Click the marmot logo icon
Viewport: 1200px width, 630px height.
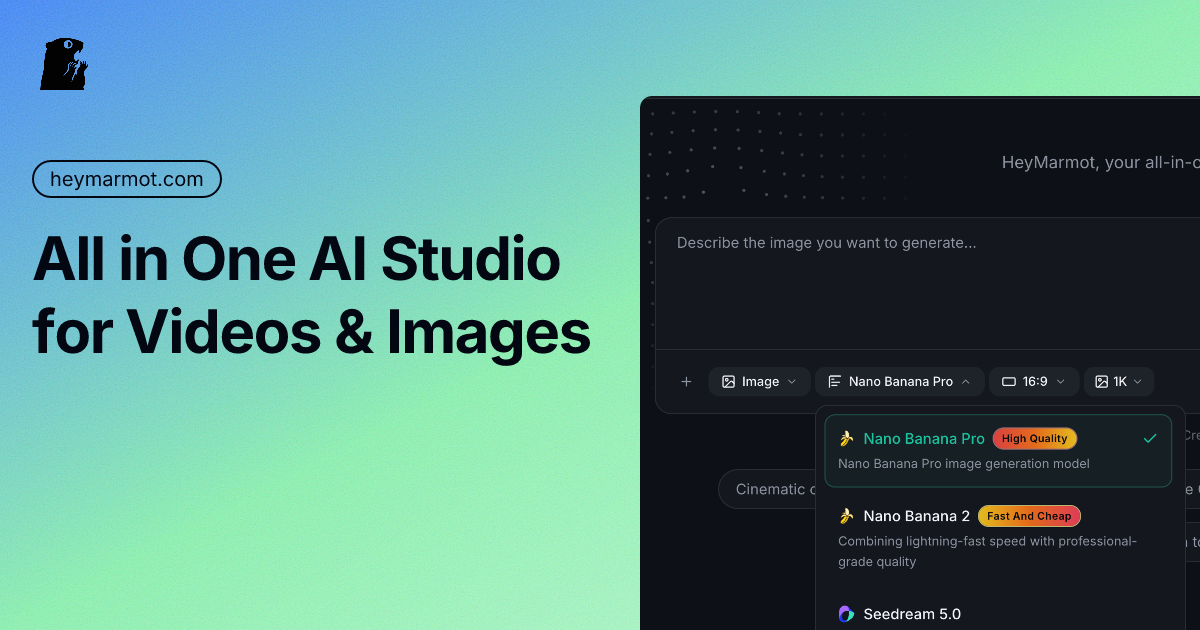click(64, 64)
